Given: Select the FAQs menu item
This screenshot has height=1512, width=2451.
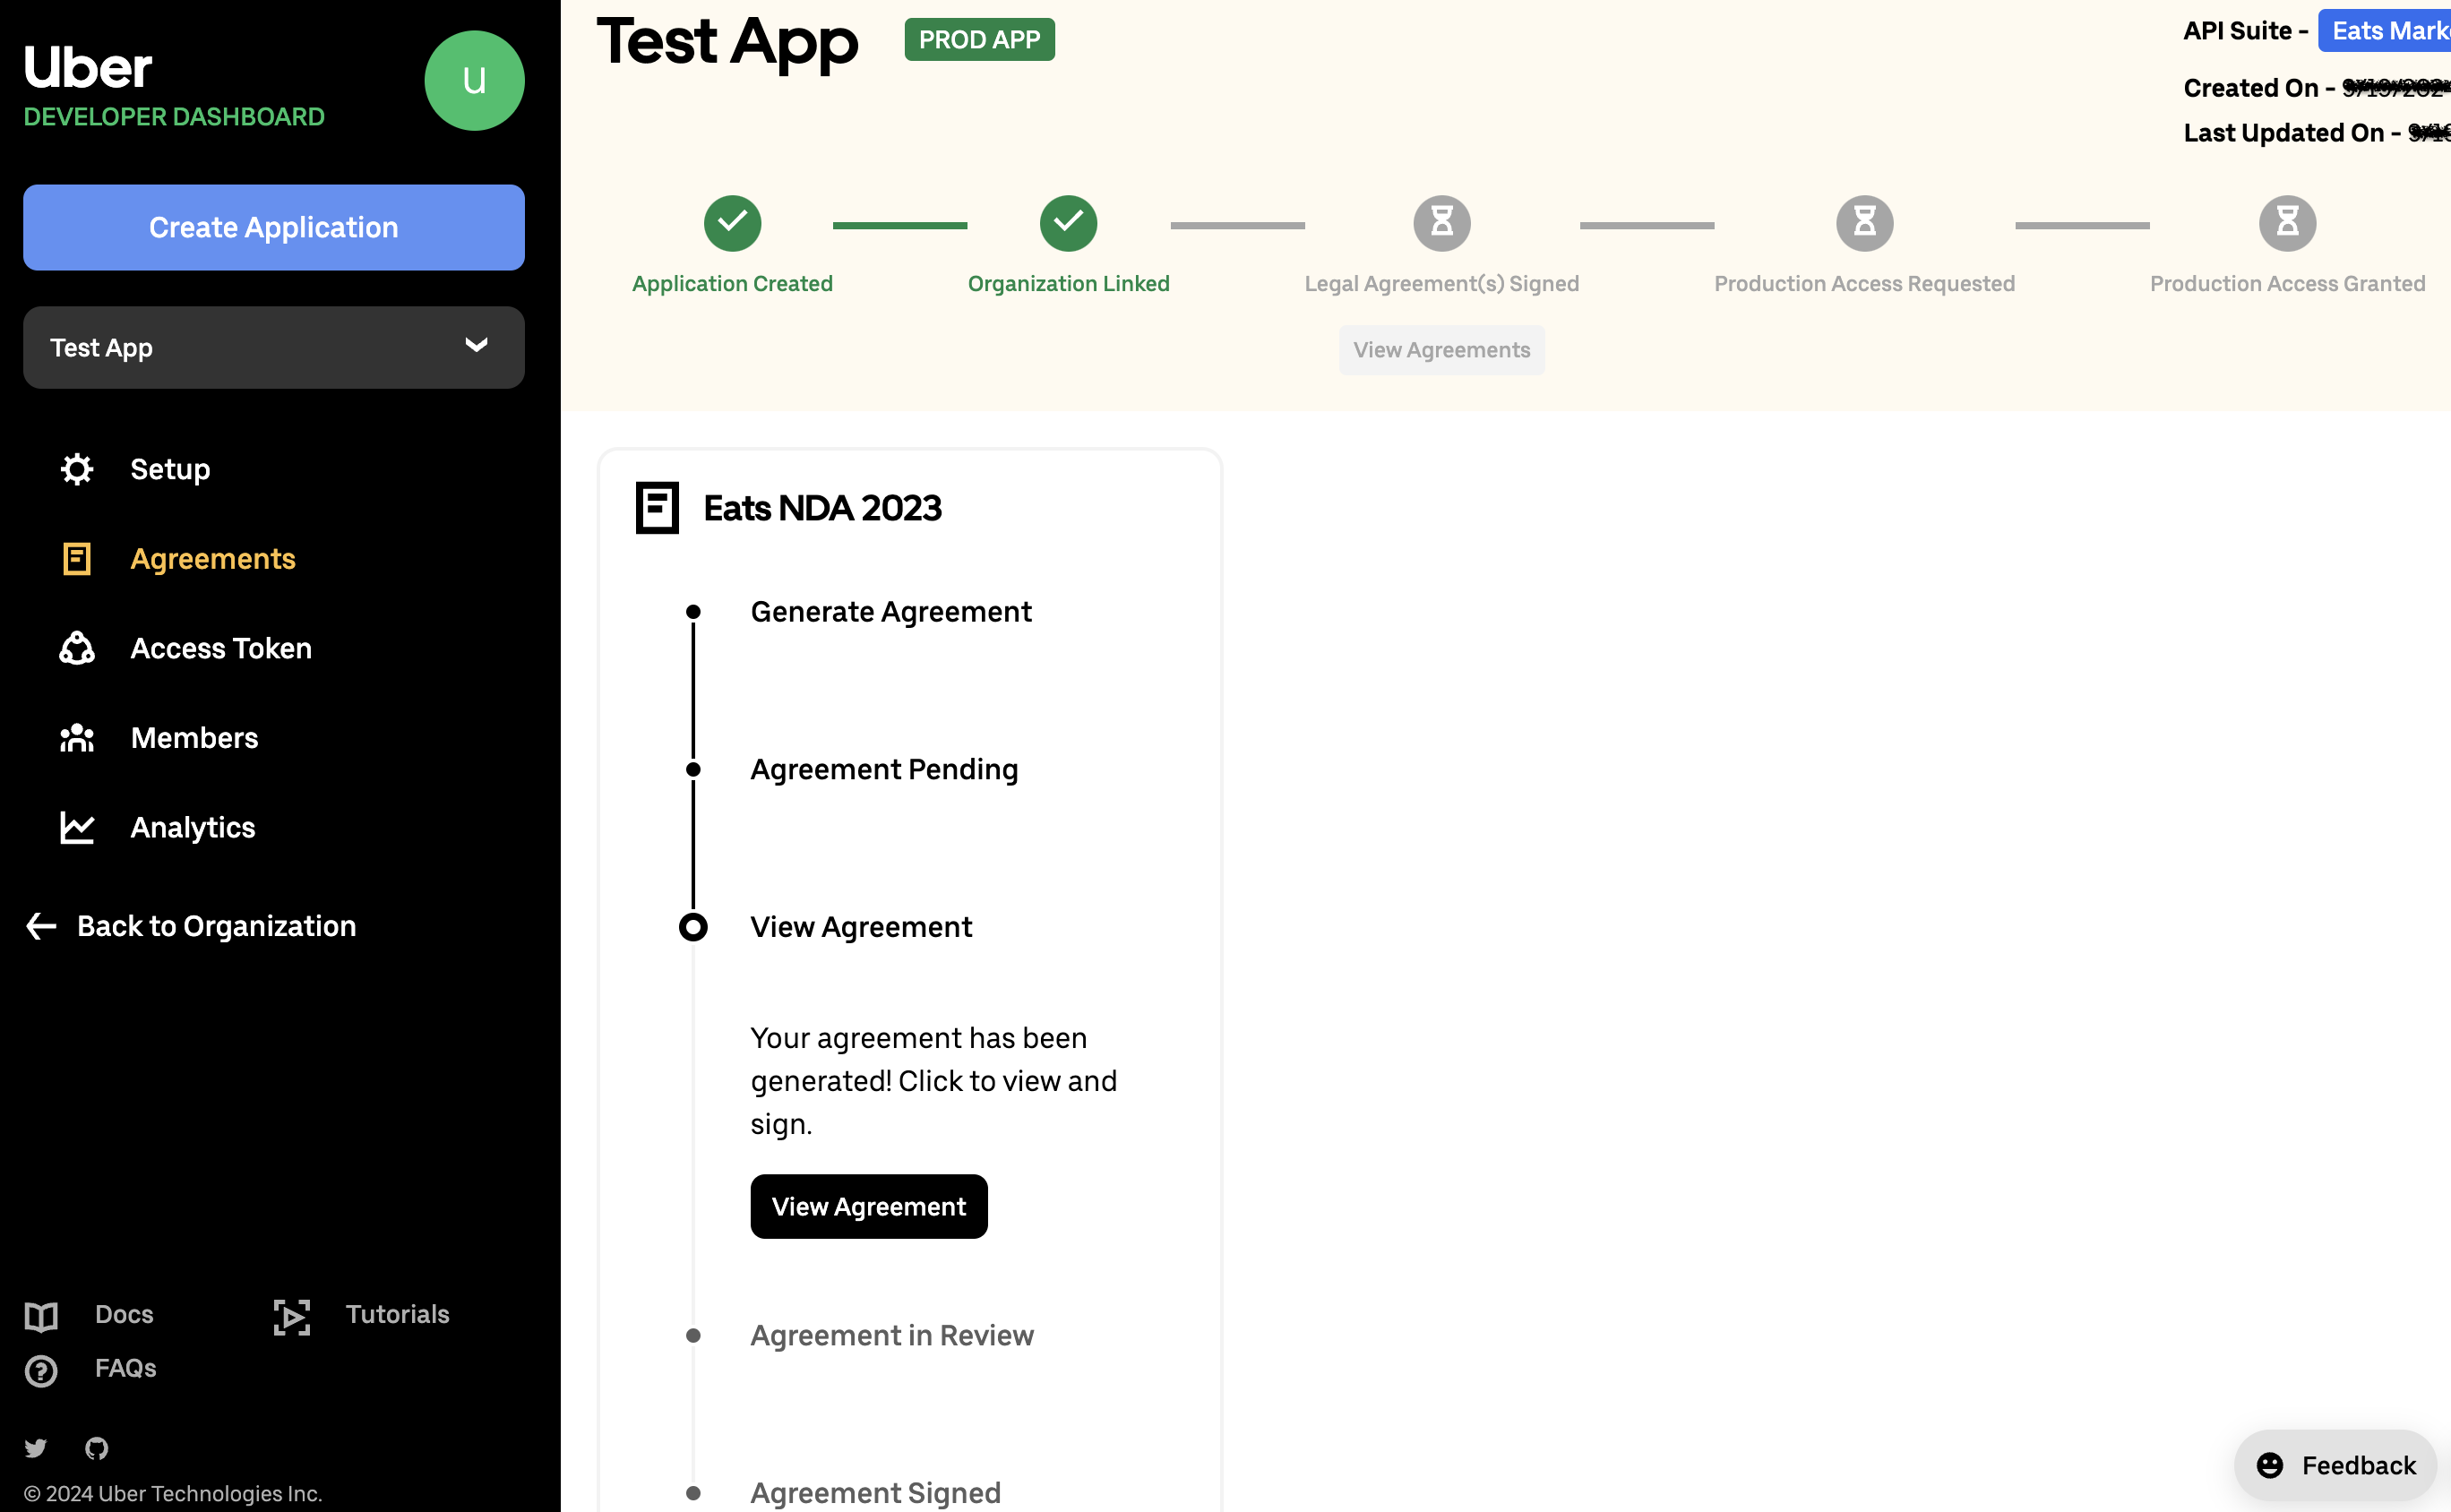Looking at the screenshot, I should coord(125,1369).
